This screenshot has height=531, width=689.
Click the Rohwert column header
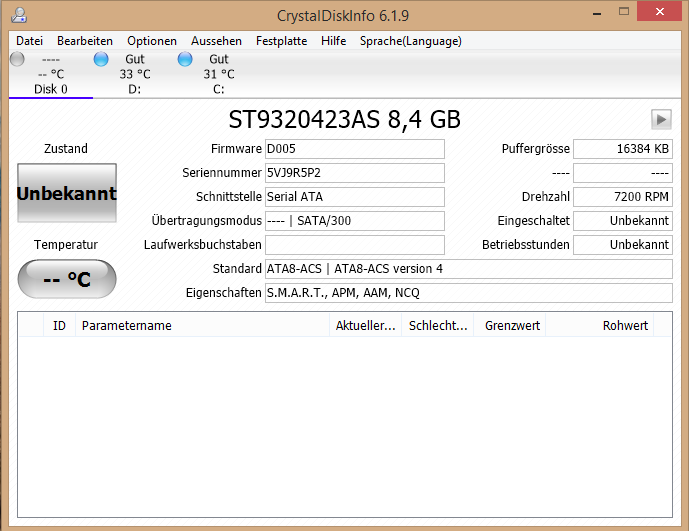pos(600,326)
